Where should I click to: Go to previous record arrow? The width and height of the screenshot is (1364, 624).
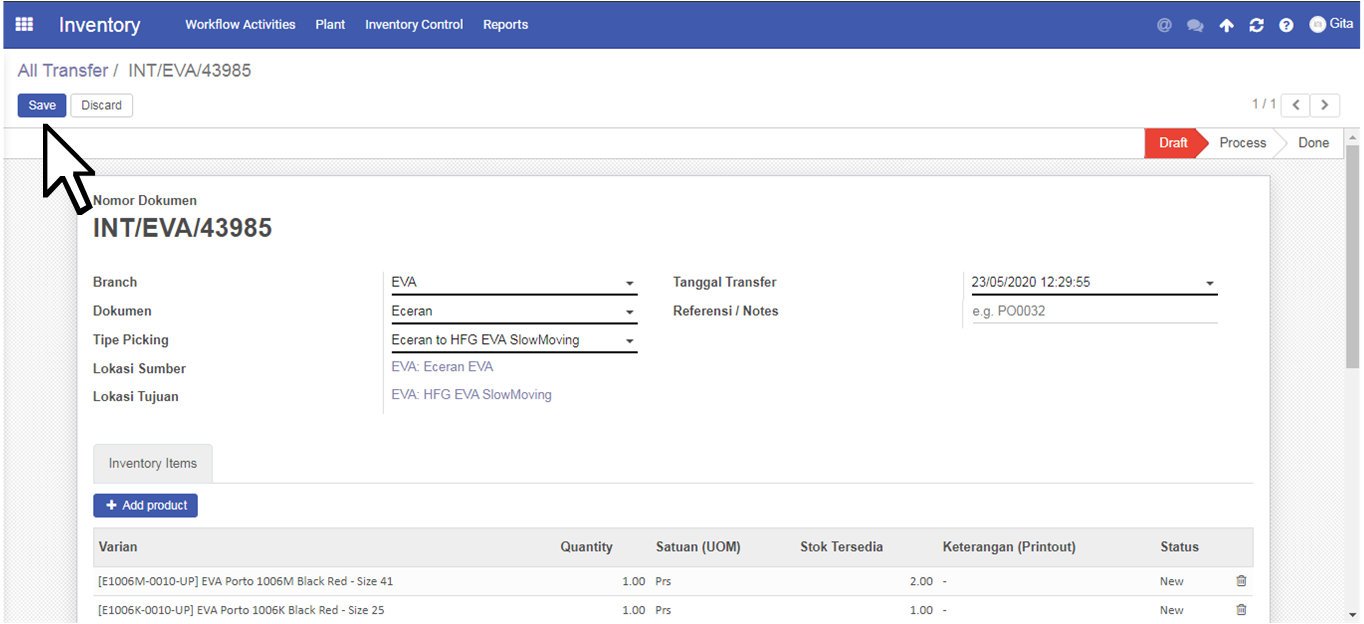[1296, 105]
